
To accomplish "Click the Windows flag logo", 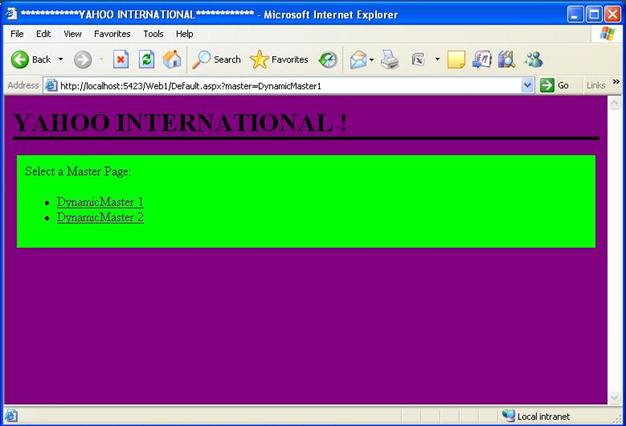I will (608, 34).
